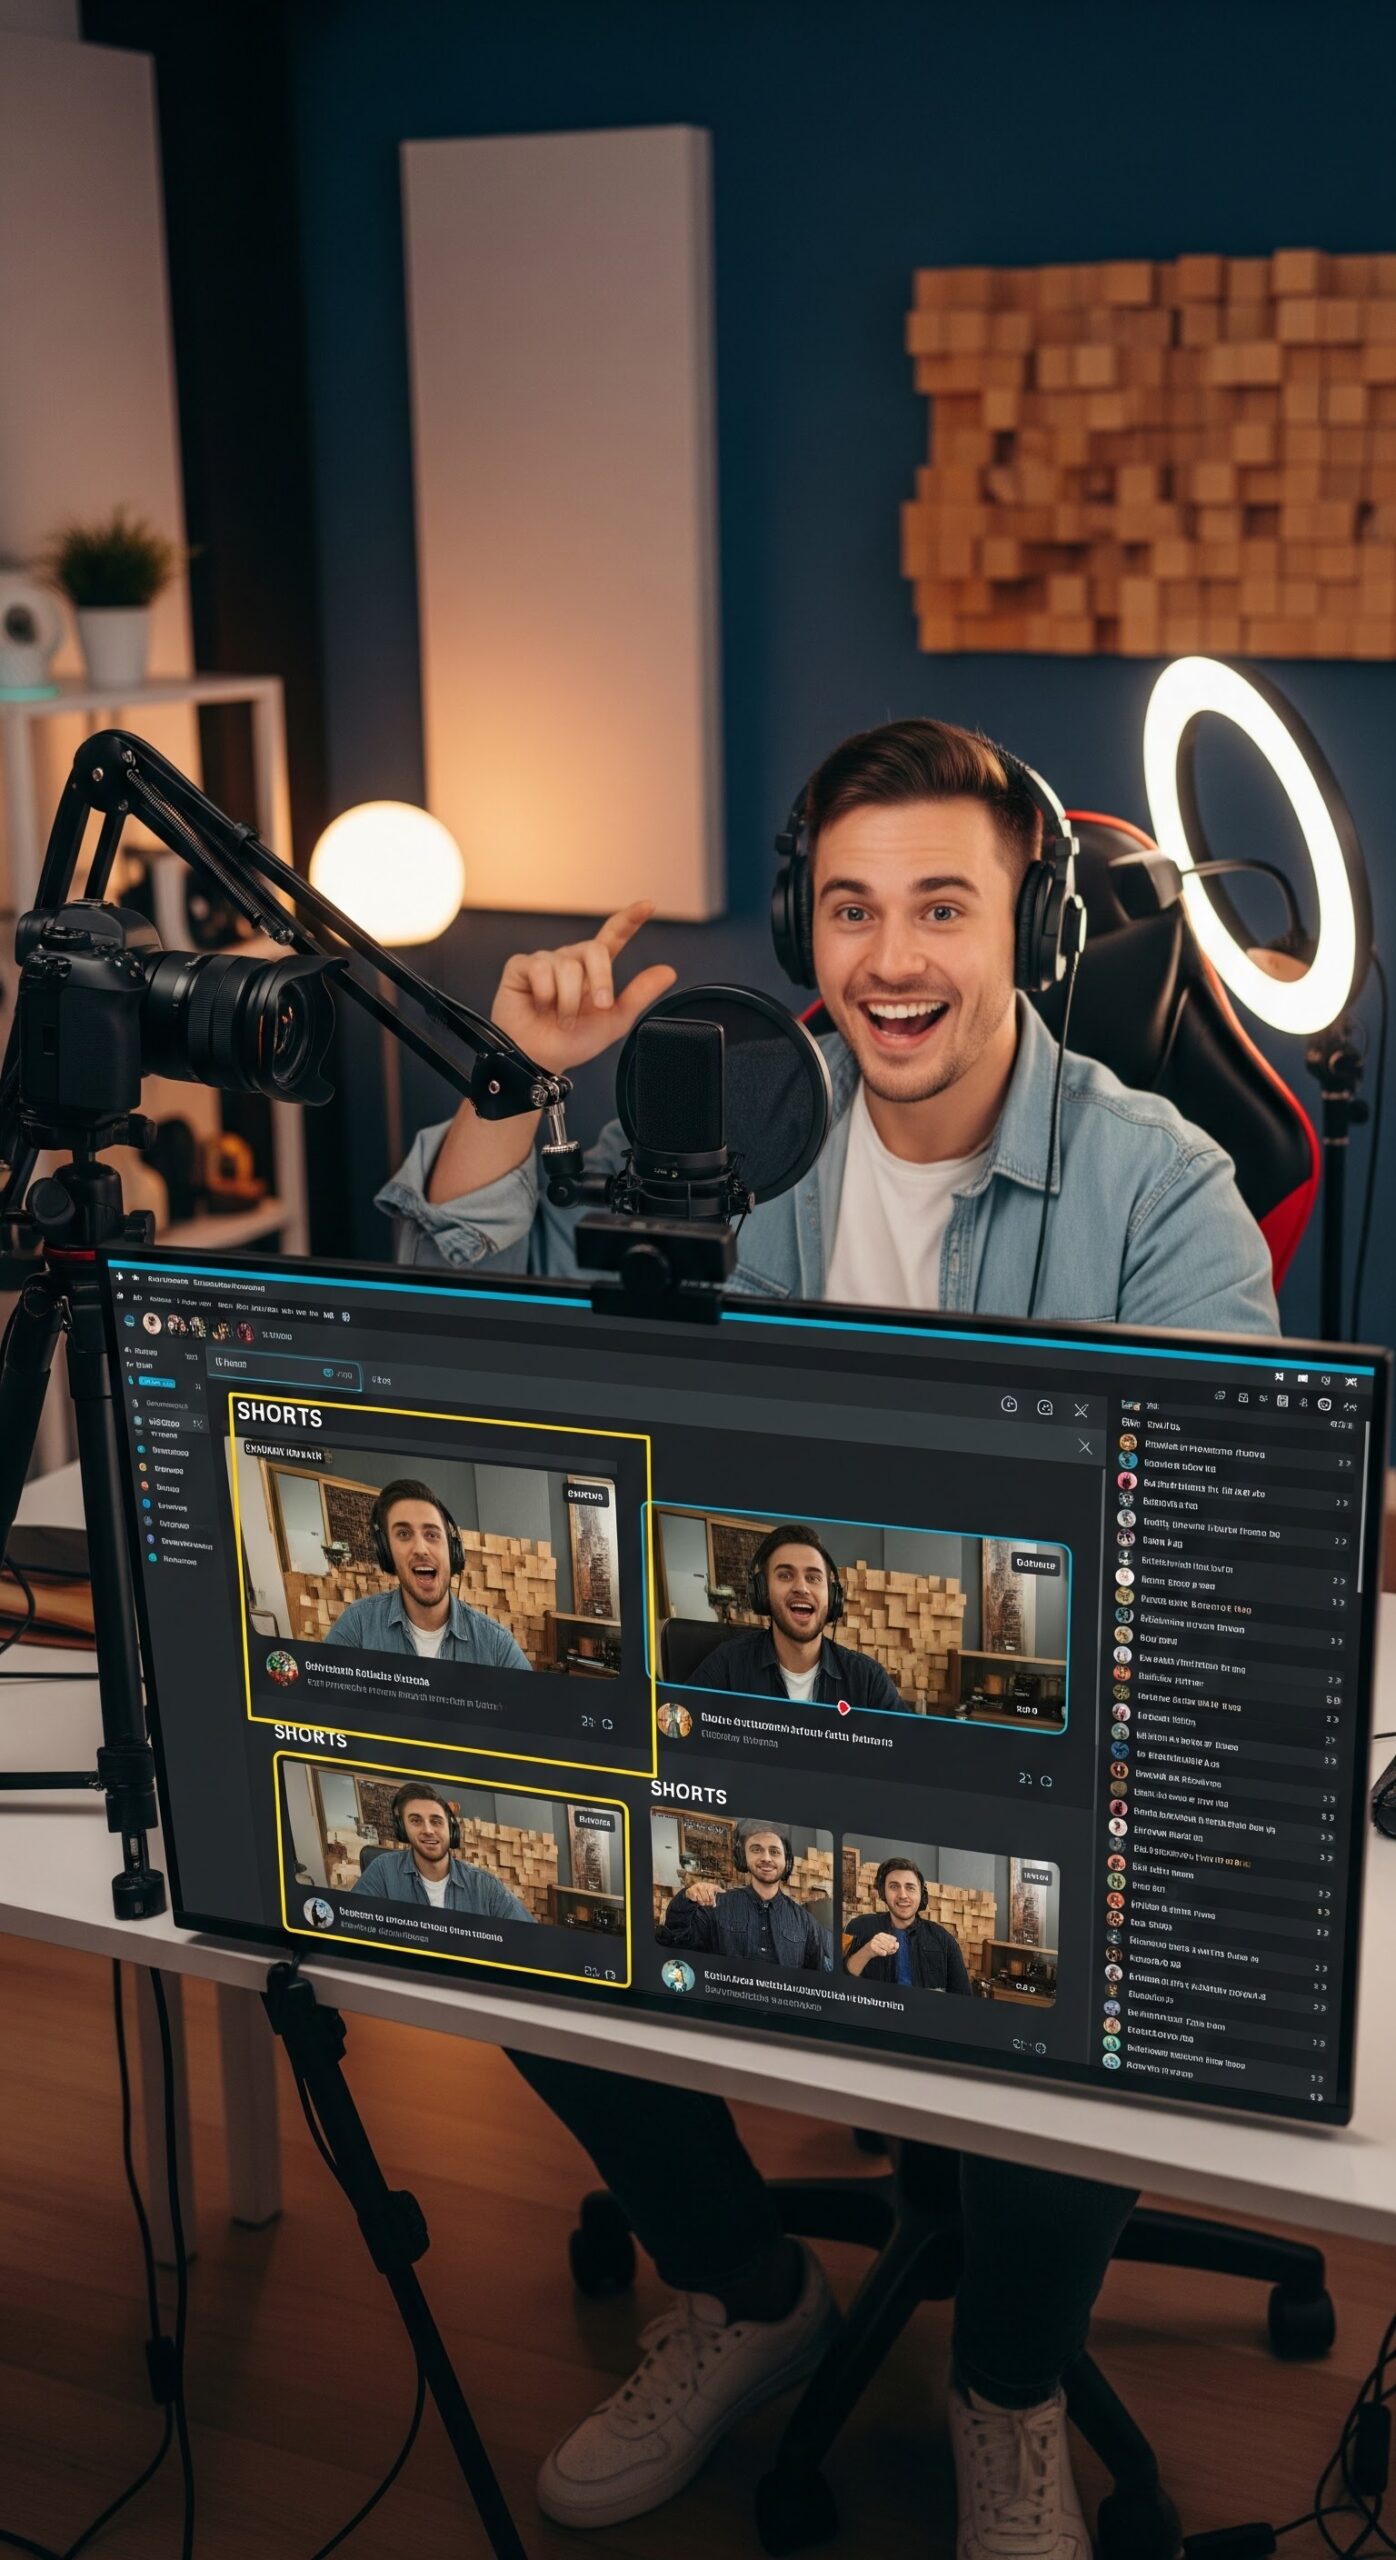Open the channel avatar under the blue-framed video
The image size is (1396, 2560).
click(675, 1720)
